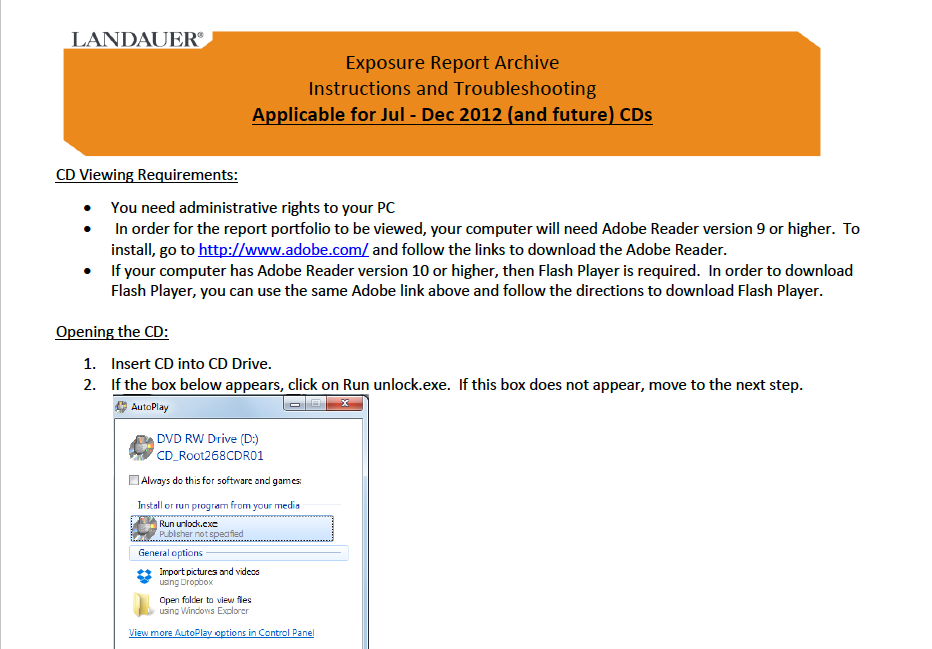
Task: Choose 'Import pictures and videos' option
Action: 209,572
